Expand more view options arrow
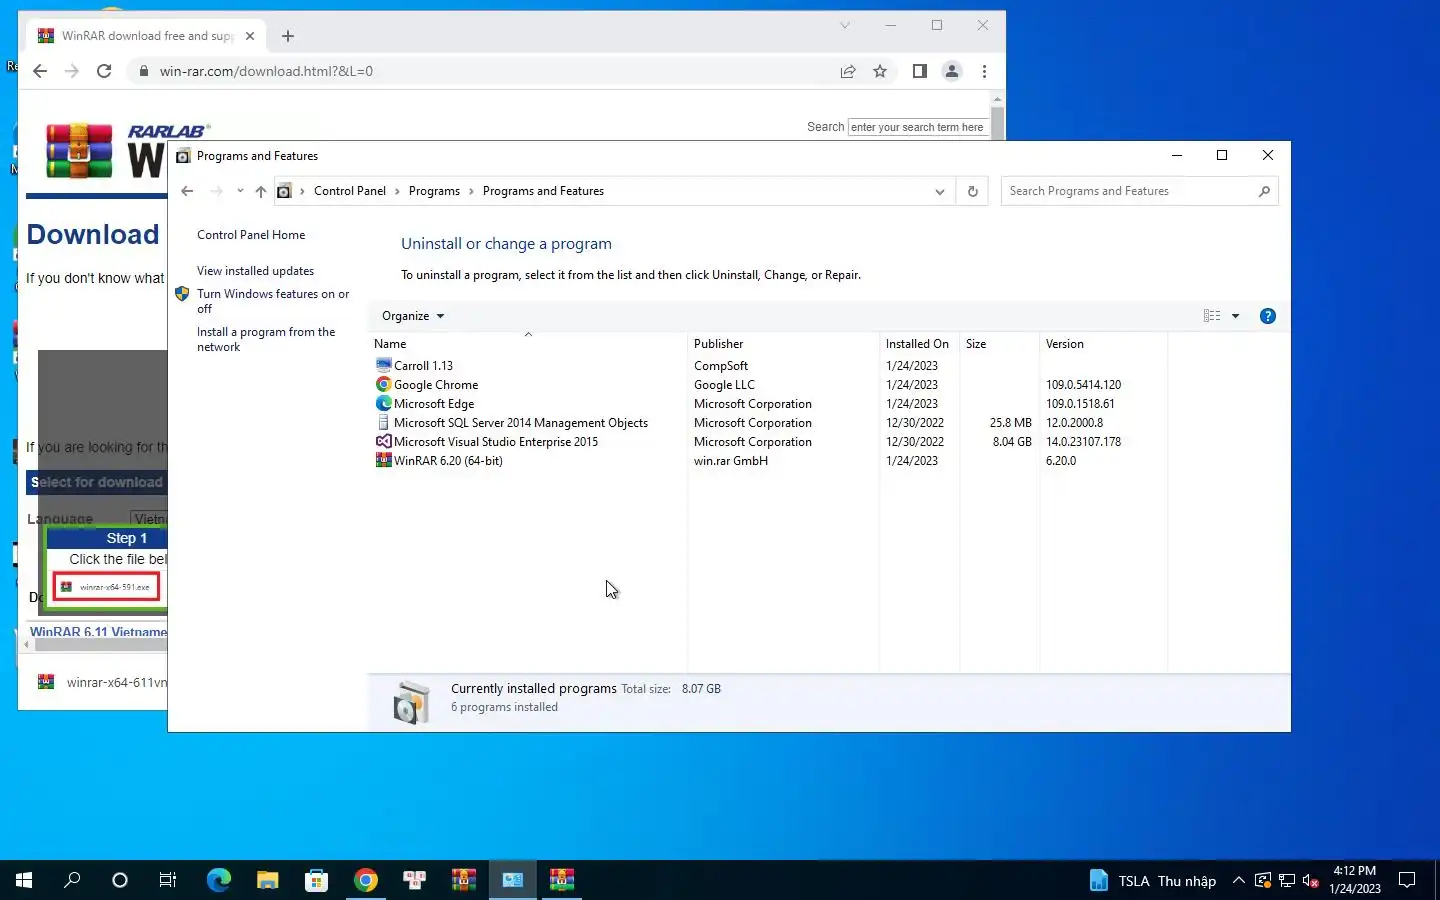1440x900 pixels. coord(1236,316)
